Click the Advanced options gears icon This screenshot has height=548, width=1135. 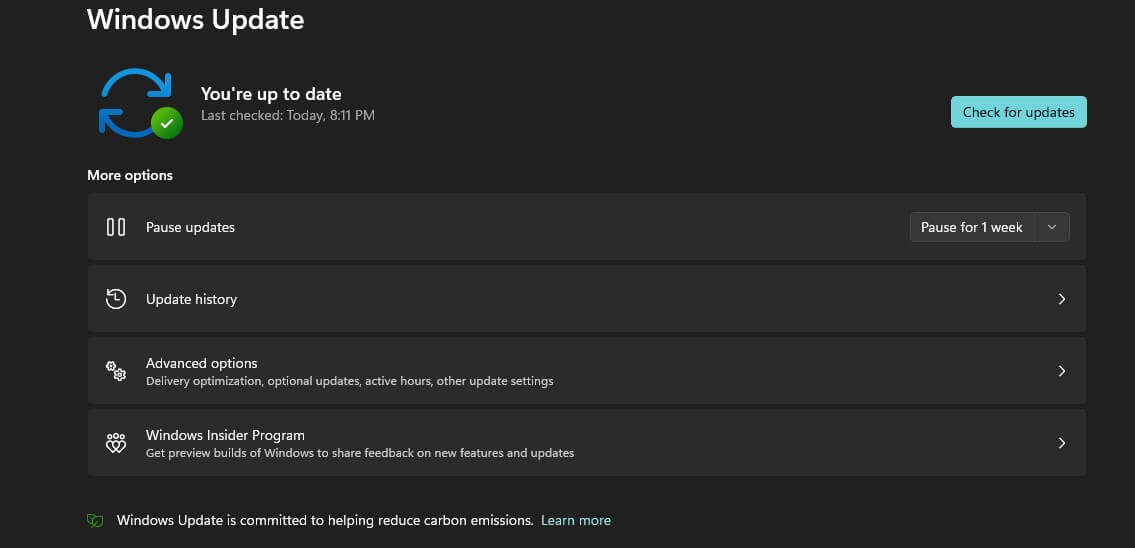(116, 371)
